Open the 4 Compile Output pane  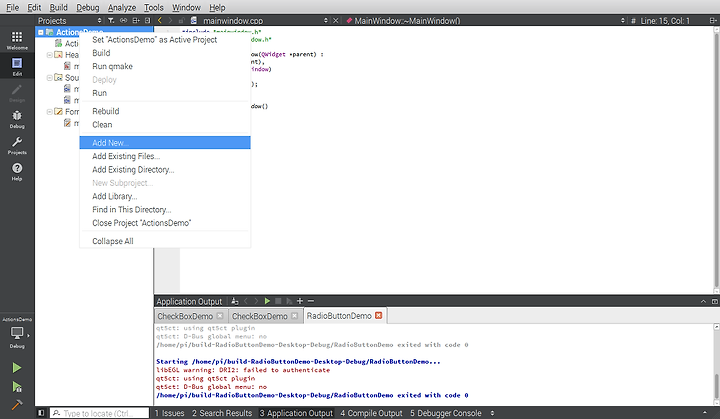pyautogui.click(x=371, y=413)
